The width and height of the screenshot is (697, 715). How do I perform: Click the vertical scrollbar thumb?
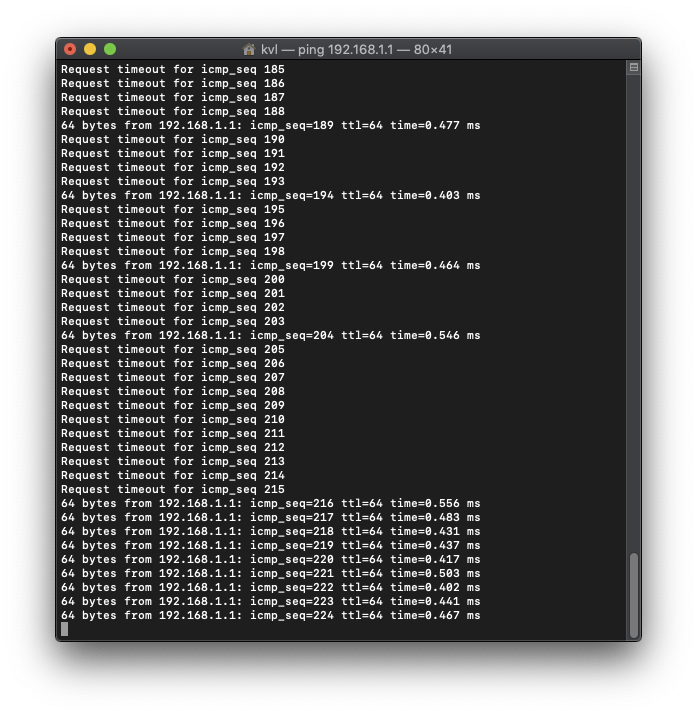pyautogui.click(x=634, y=595)
